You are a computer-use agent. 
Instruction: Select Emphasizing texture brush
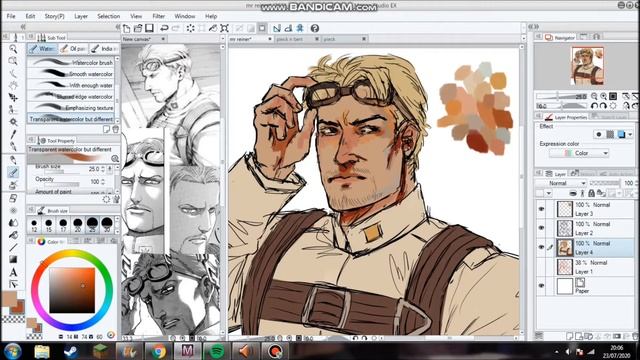pyautogui.click(x=71, y=108)
